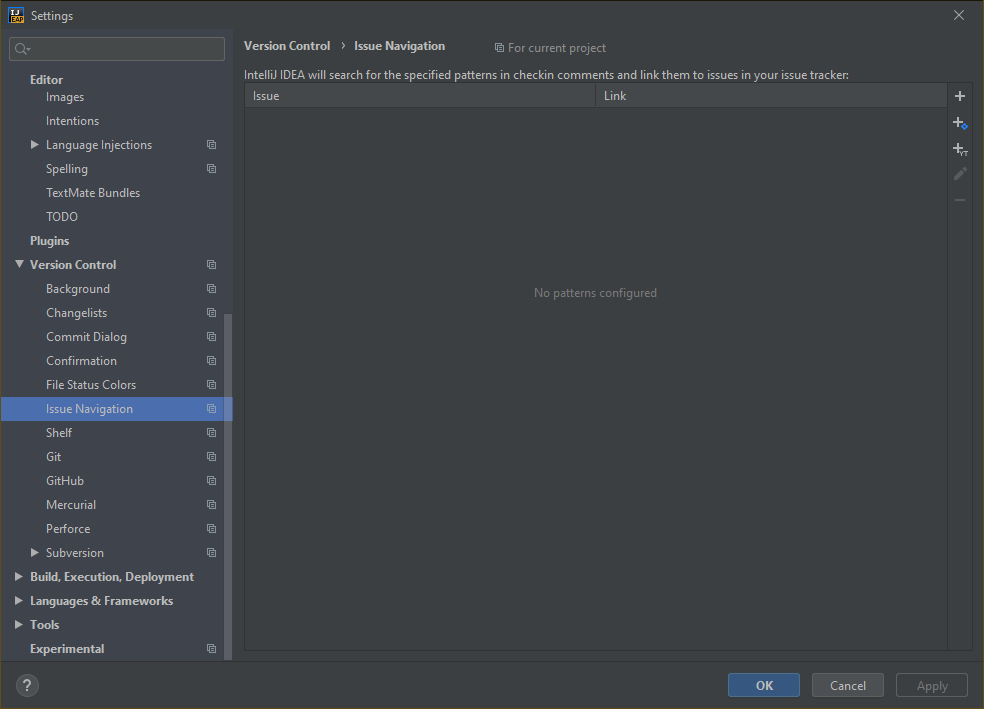This screenshot has height=709, width=984.
Task: Expand Build, Execution, Deployment section
Action: click(19, 577)
